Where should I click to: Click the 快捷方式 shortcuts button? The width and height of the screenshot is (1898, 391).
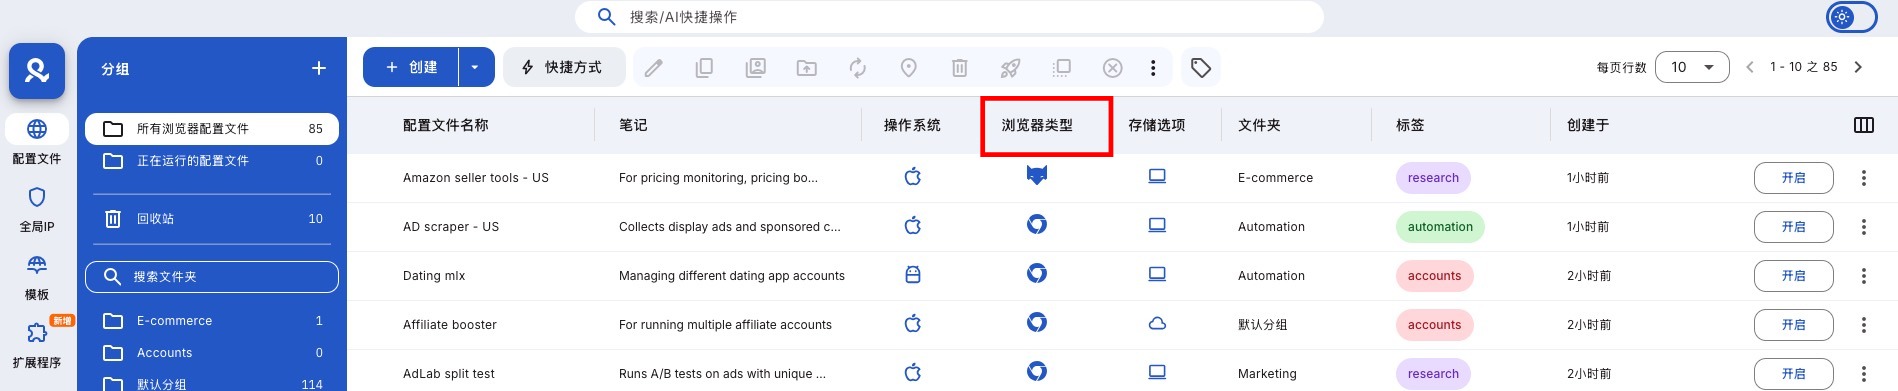564,67
